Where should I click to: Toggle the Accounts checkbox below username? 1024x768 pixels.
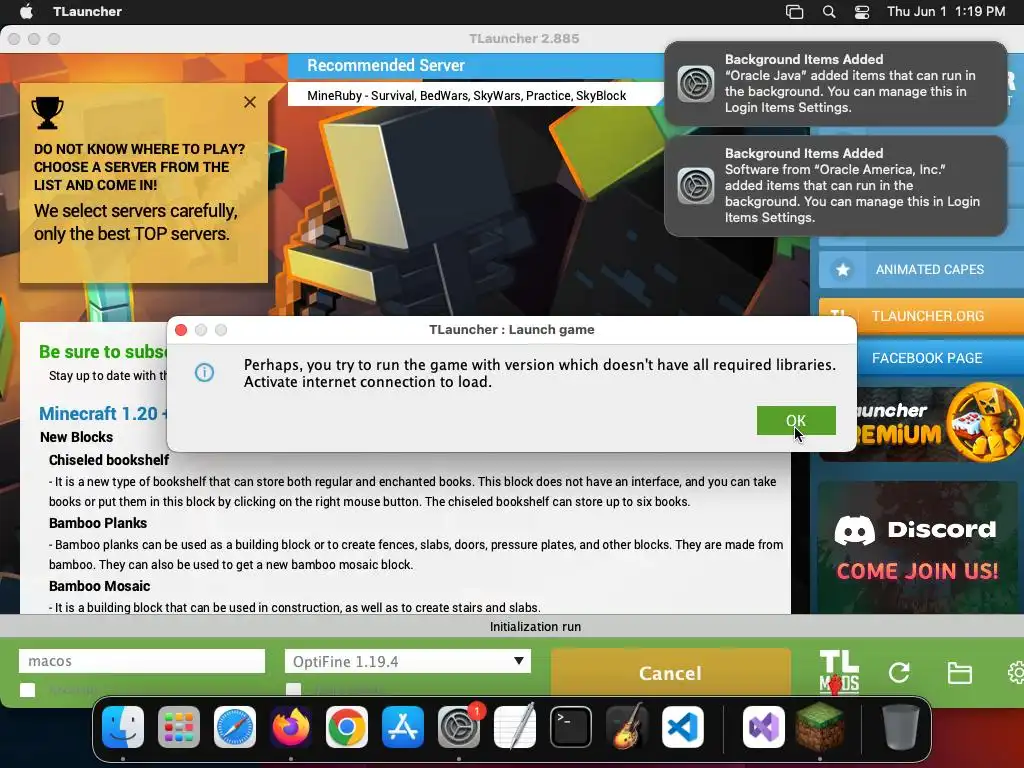(x=27, y=690)
